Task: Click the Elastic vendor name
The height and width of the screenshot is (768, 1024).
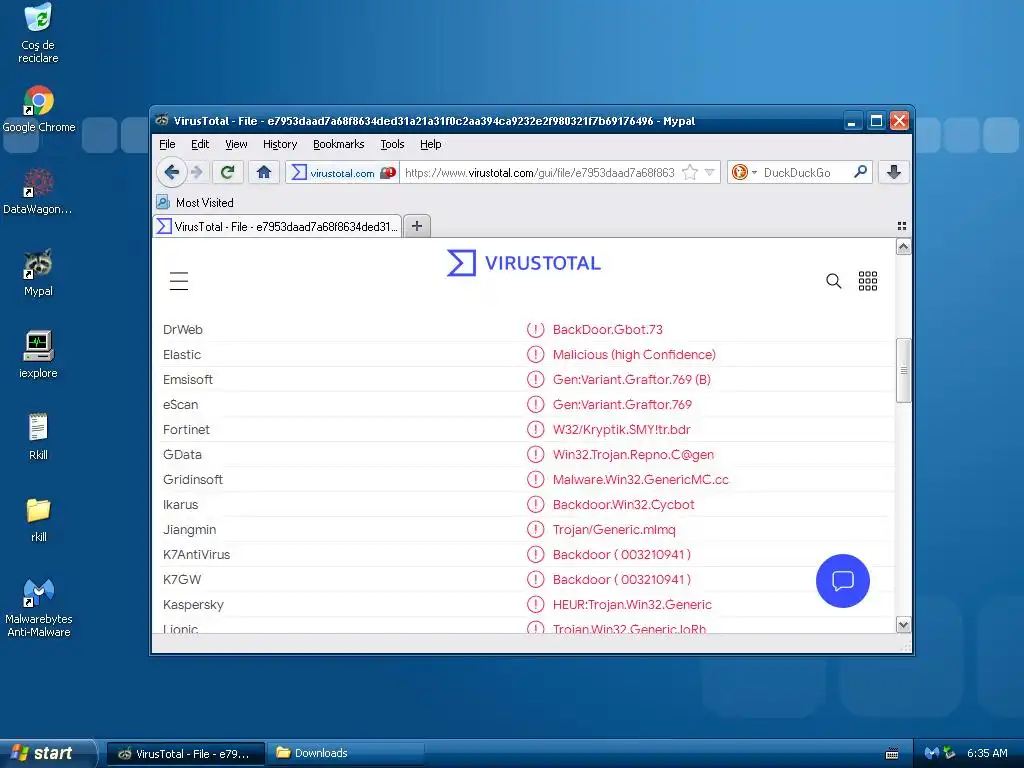Action: tap(182, 355)
